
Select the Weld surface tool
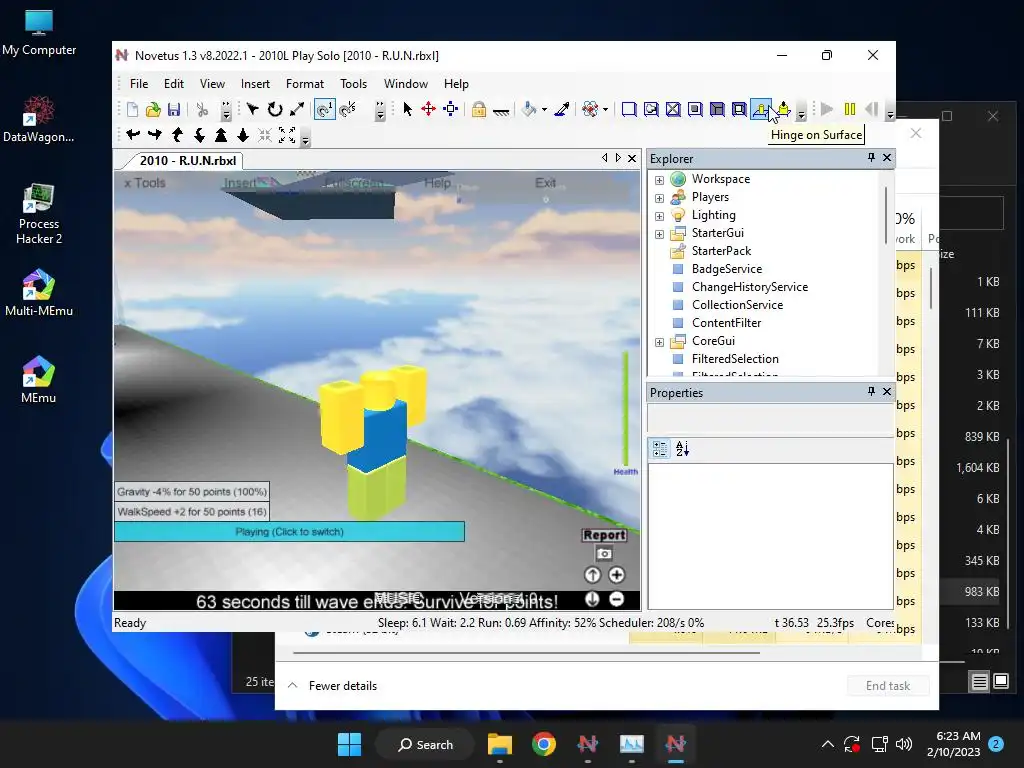click(x=673, y=109)
